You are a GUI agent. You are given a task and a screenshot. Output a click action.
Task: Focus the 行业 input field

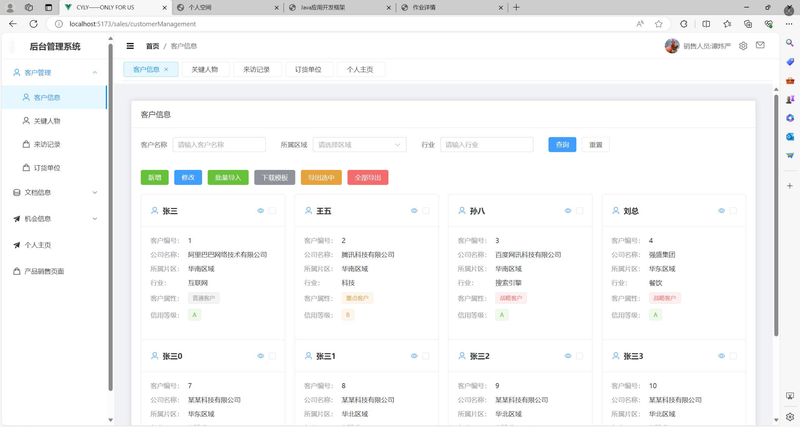(x=487, y=145)
